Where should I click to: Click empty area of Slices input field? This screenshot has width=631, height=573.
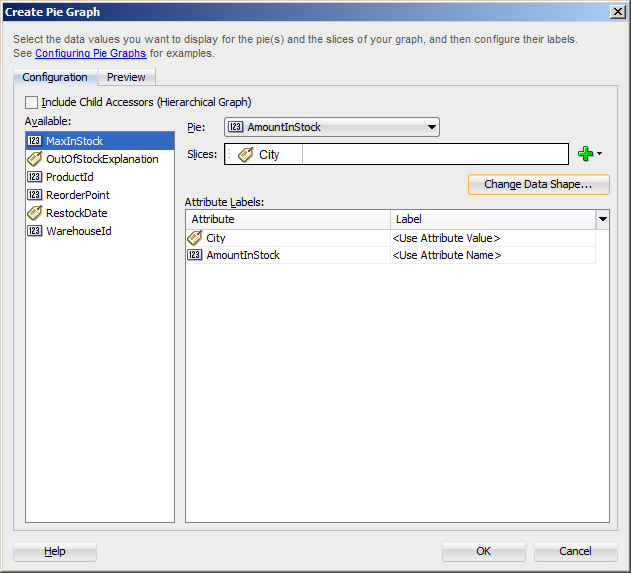435,154
